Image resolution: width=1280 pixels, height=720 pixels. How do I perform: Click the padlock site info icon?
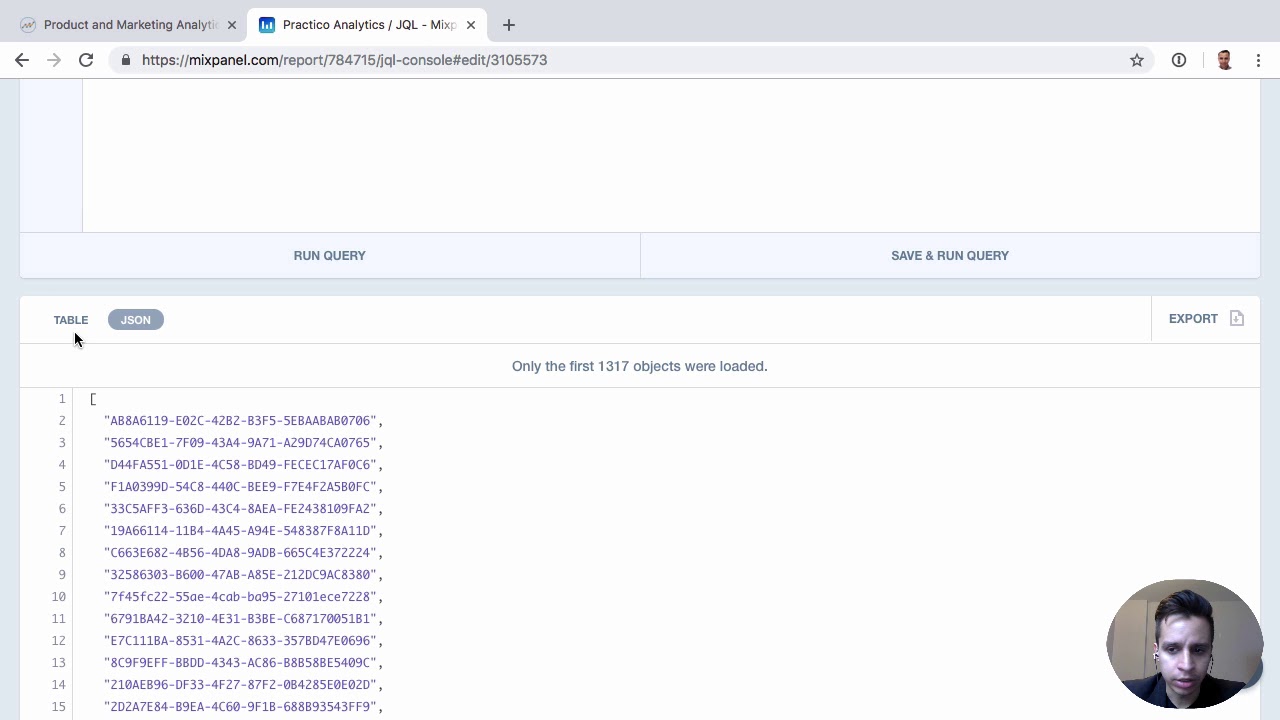(125, 60)
